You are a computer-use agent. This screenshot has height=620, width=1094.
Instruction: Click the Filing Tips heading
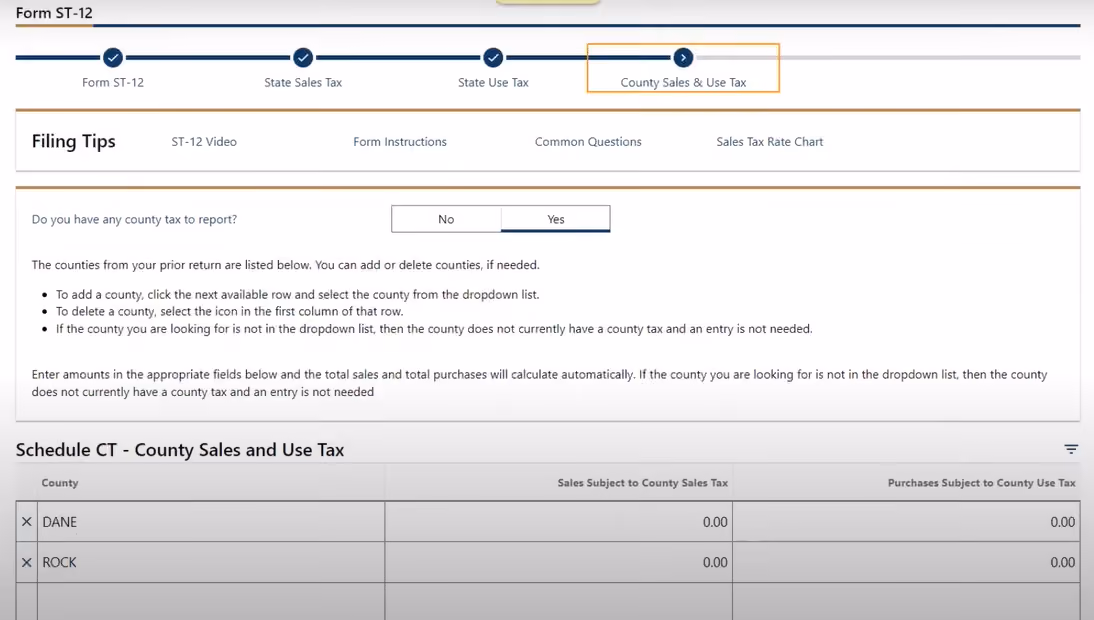point(74,142)
